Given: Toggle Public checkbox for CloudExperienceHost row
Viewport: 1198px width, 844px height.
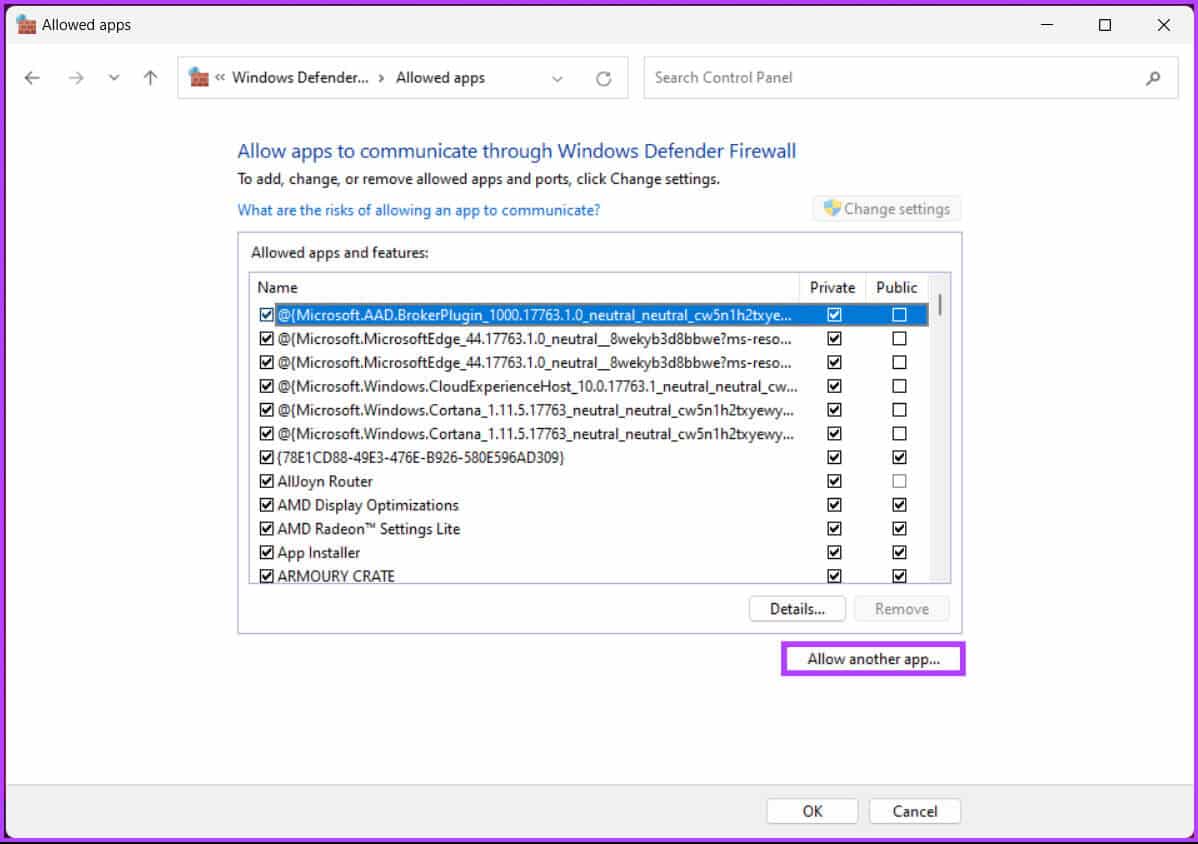Looking at the screenshot, I should pyautogui.click(x=899, y=386).
